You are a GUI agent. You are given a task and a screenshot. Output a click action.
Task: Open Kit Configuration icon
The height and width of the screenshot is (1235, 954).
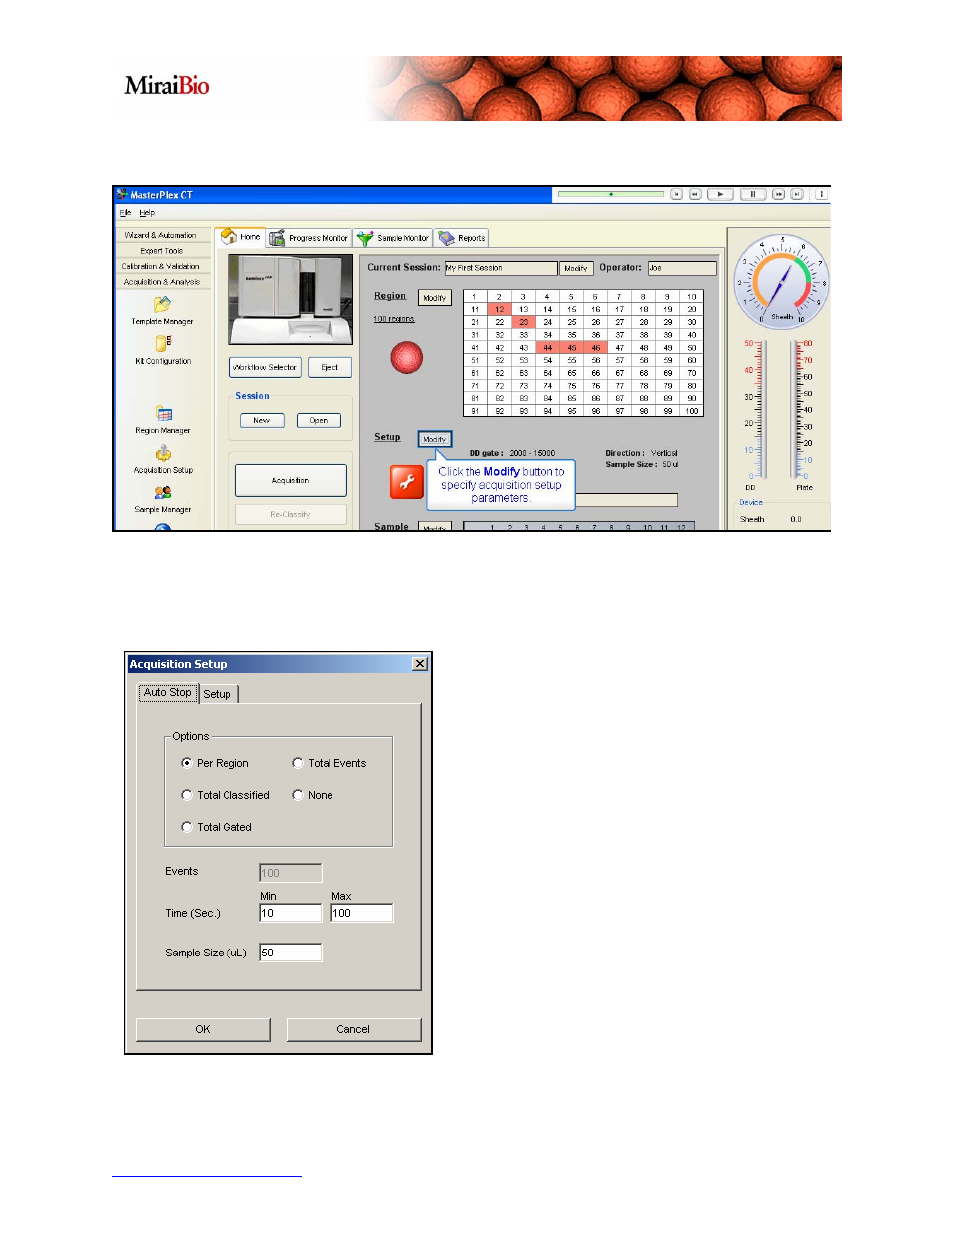[163, 342]
